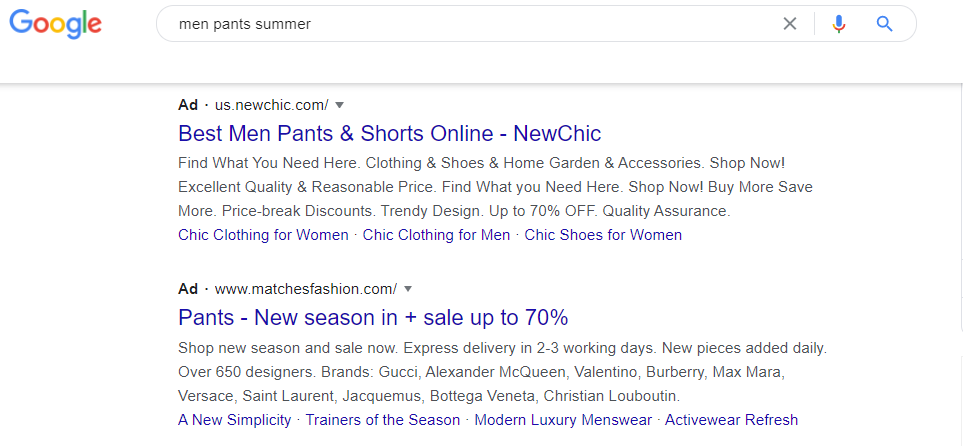Expand the us.newchic.com ad dropdown arrow
Viewport: 963px width, 446px height.
(339, 105)
